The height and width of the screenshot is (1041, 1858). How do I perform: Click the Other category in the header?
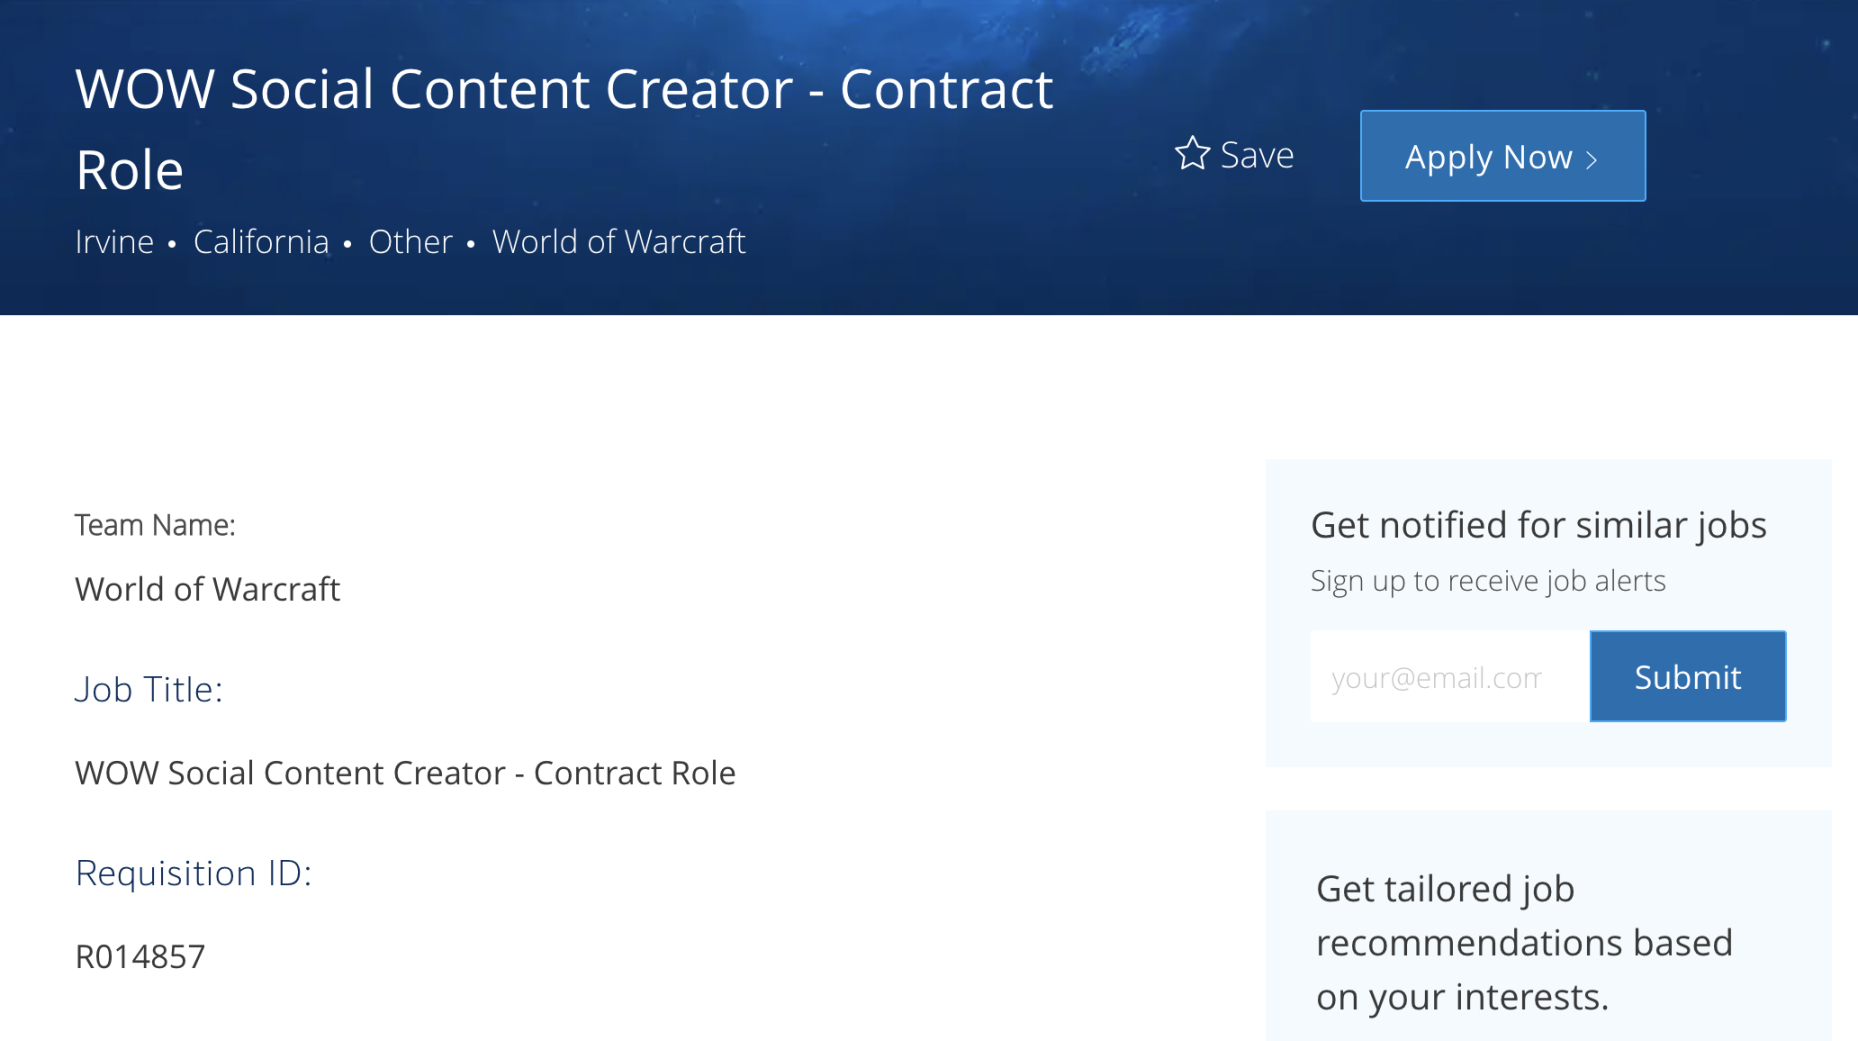[410, 242]
